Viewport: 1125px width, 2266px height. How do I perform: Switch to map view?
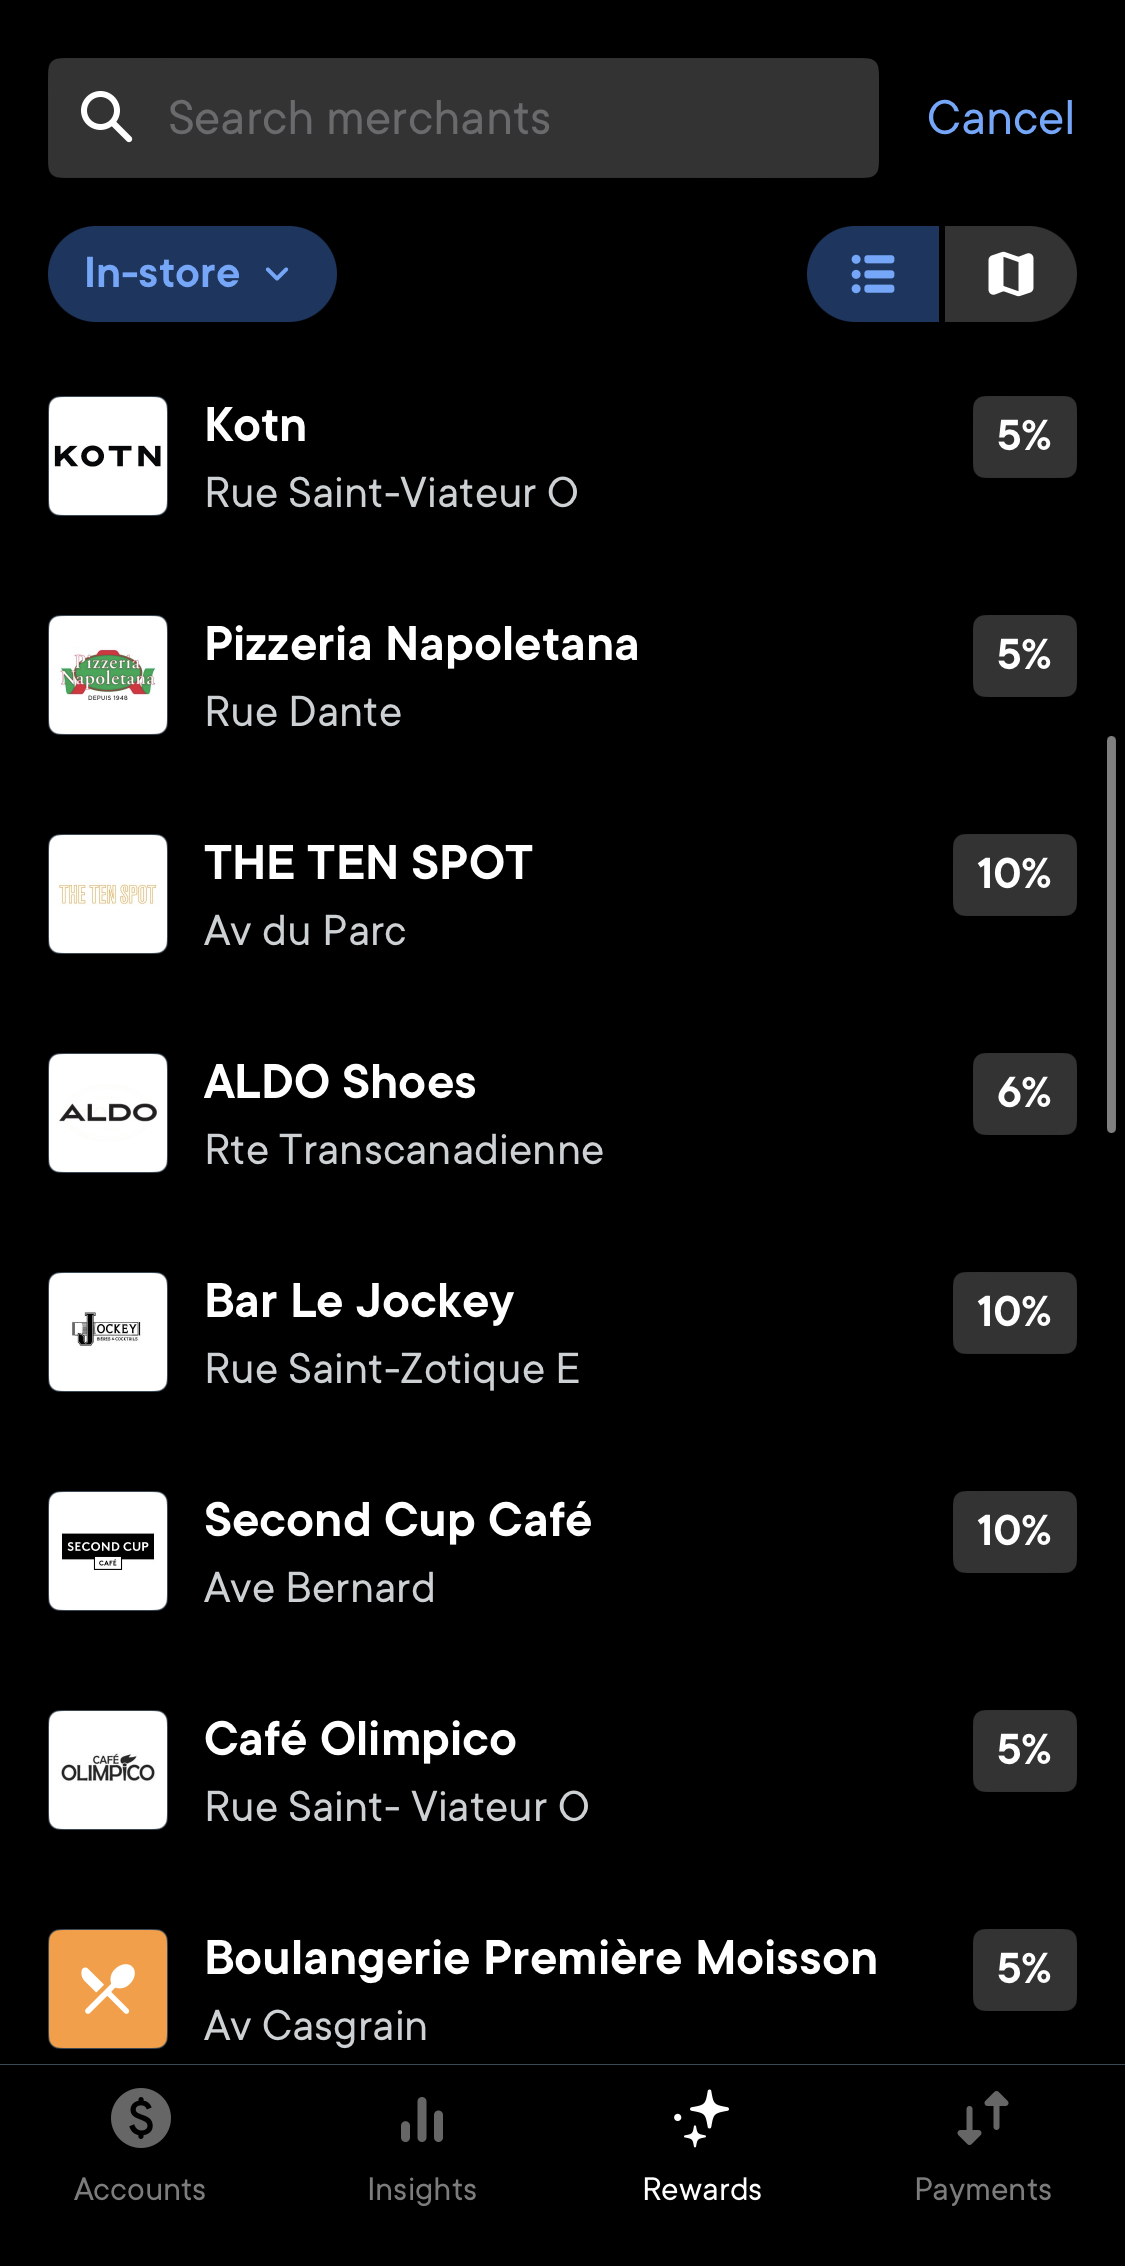tap(1010, 274)
